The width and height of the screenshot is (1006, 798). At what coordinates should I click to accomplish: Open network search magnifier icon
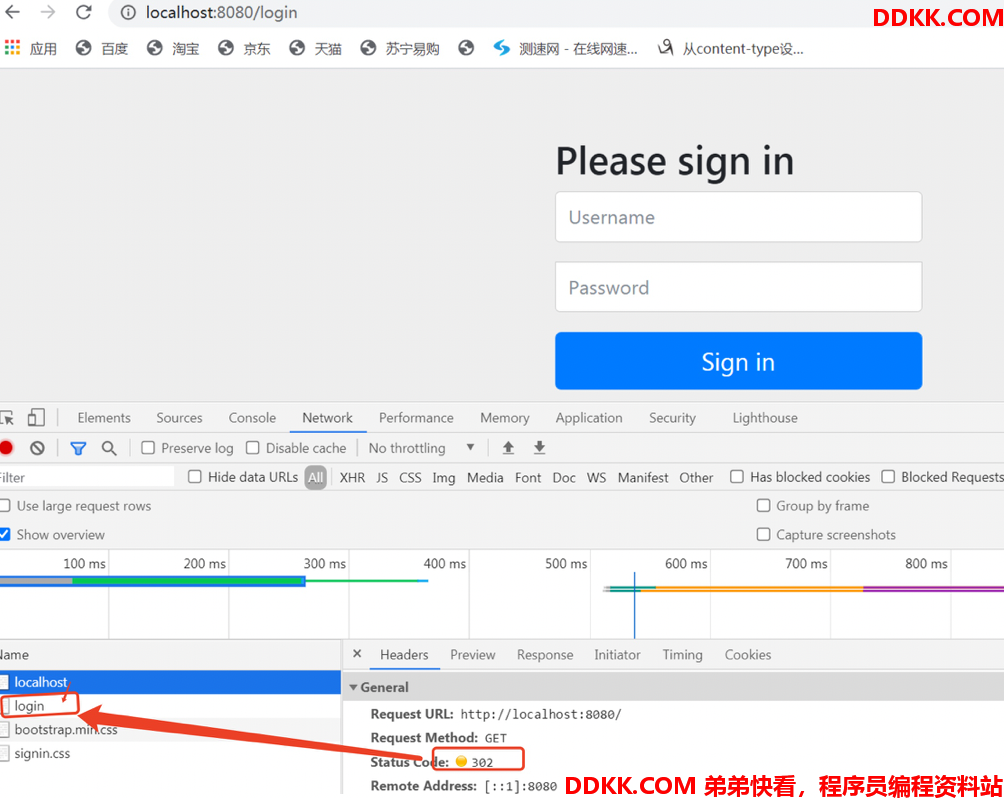pos(109,448)
